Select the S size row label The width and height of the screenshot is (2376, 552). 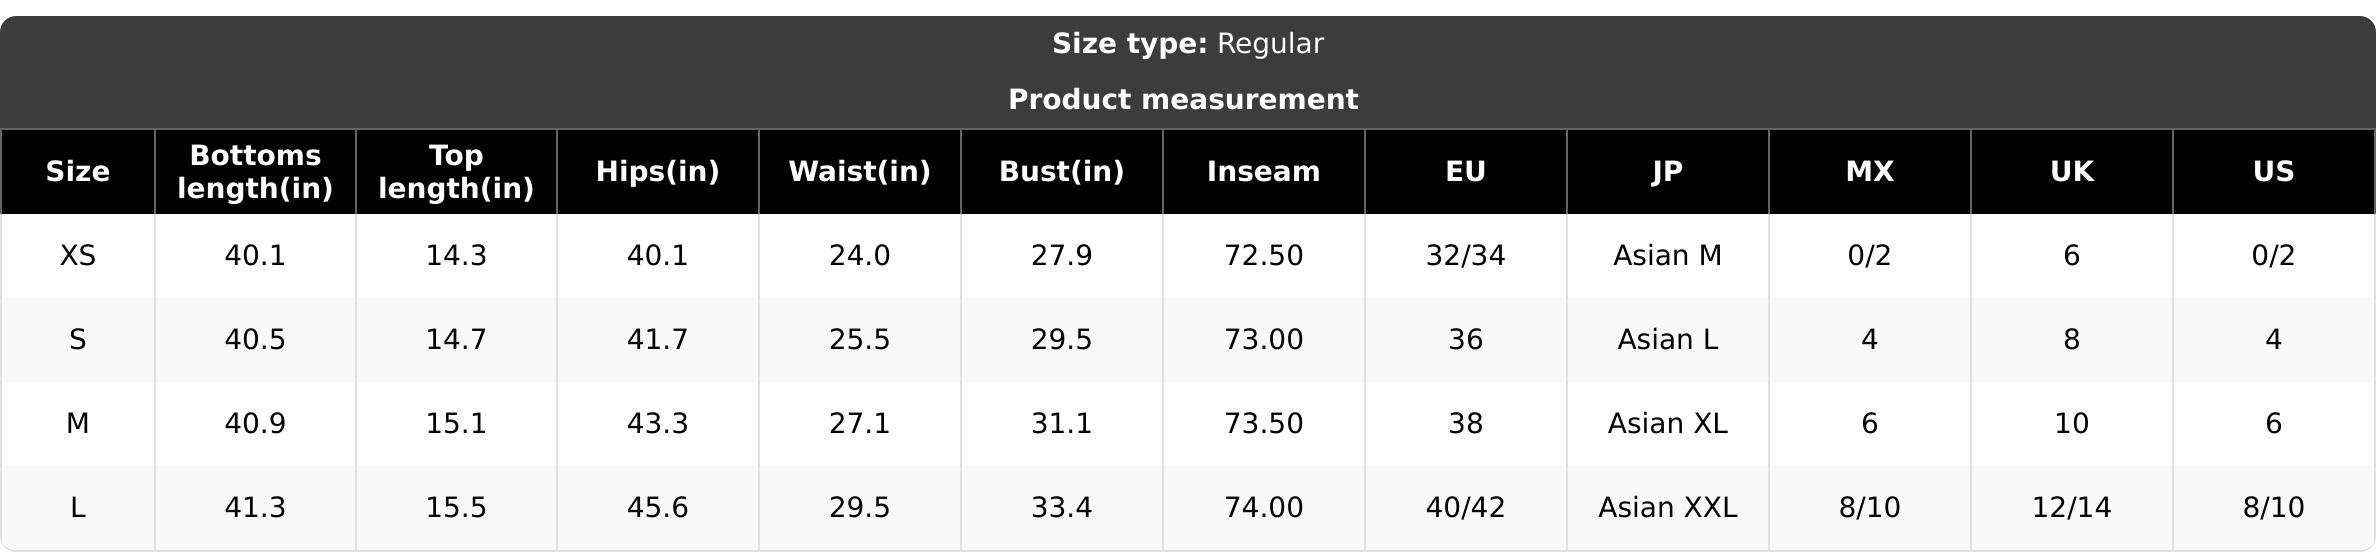tap(78, 340)
